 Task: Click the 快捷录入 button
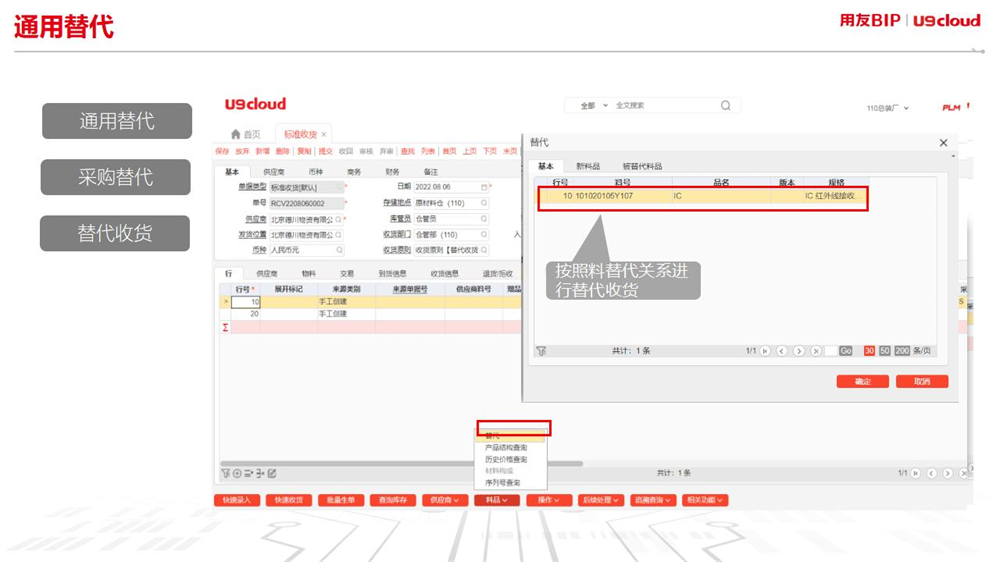coord(237,500)
